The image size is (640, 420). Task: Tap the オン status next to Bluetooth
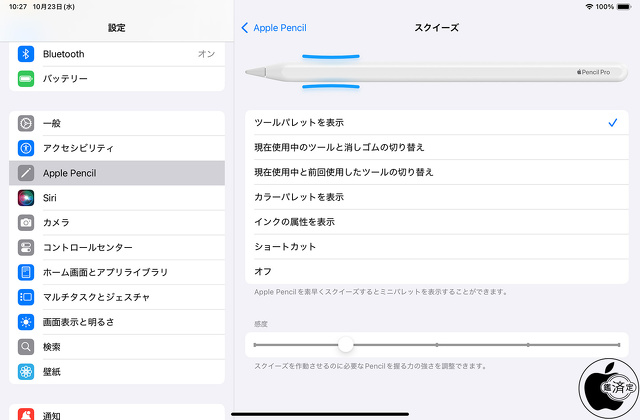coord(207,54)
